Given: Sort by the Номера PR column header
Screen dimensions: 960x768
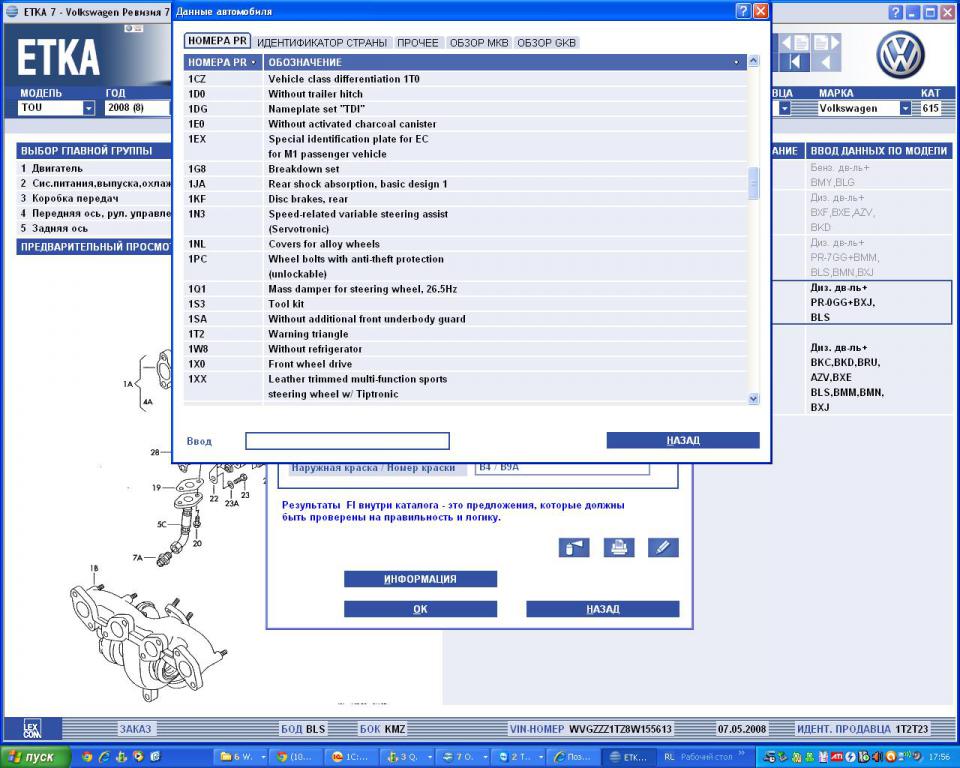Looking at the screenshot, I should coord(223,62).
